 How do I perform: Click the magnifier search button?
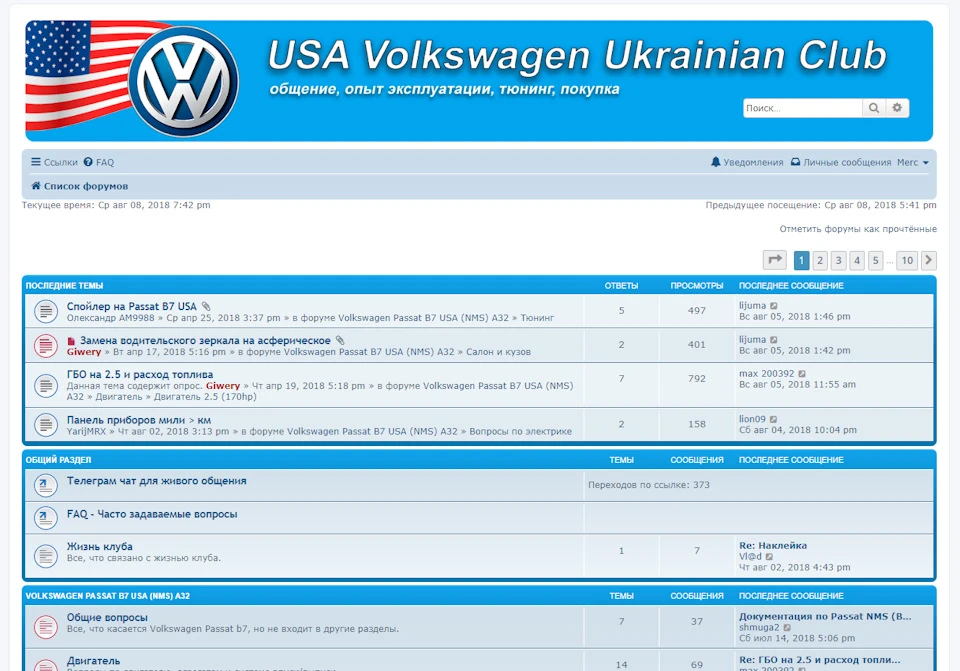(x=874, y=108)
